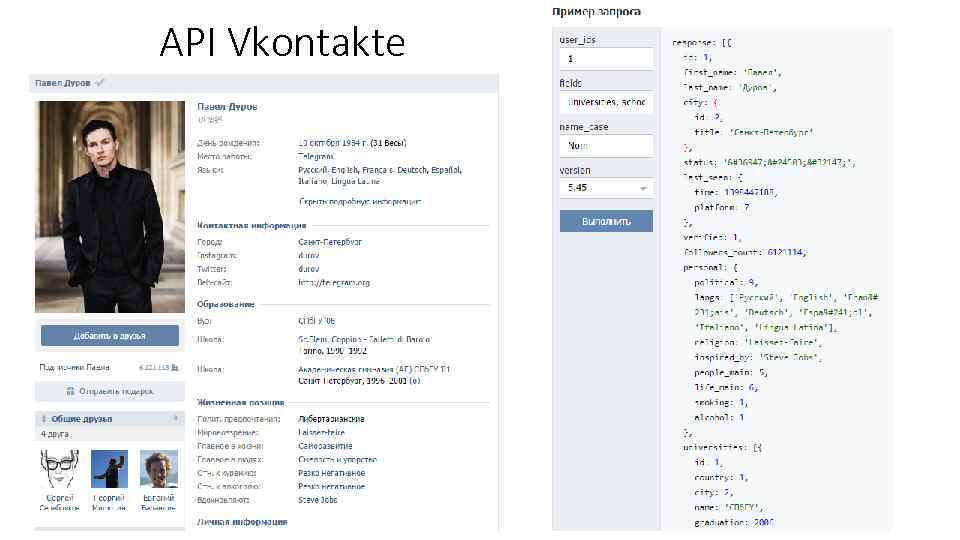Click the followers count 6 121 113
Viewport: 960px width, 540px height.
point(154,367)
